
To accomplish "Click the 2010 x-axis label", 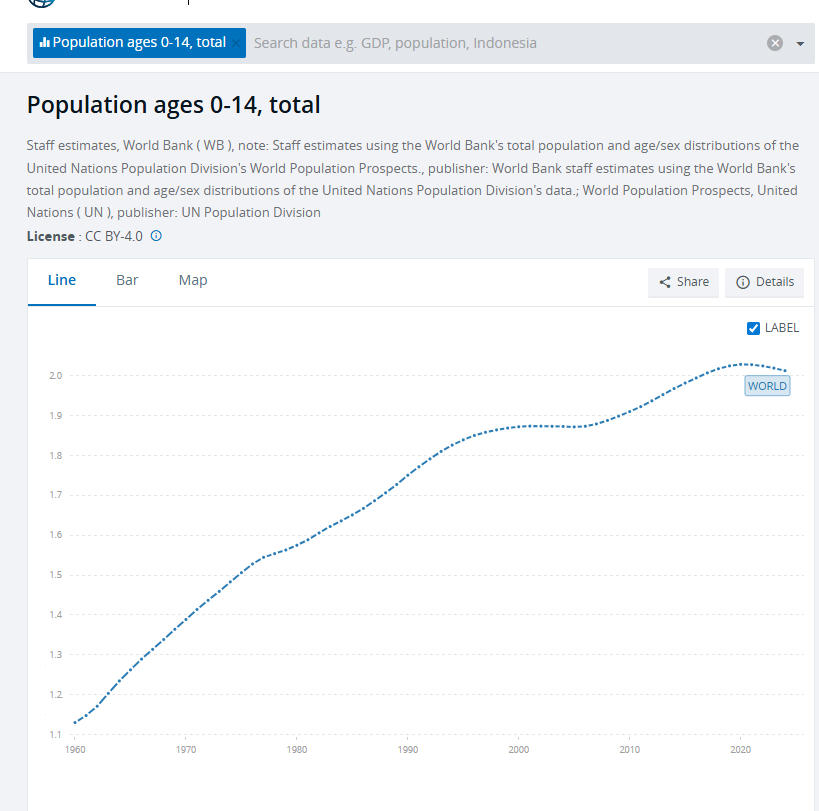I will tap(629, 749).
